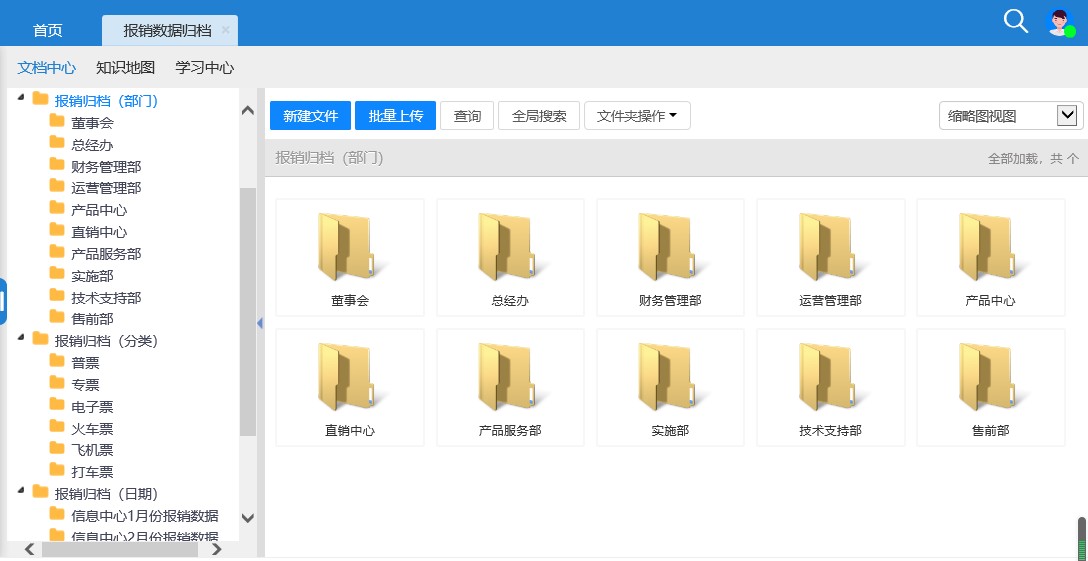Collapse the 报销归档（分类） tree node
This screenshot has width=1088, height=561.
coord(22,339)
